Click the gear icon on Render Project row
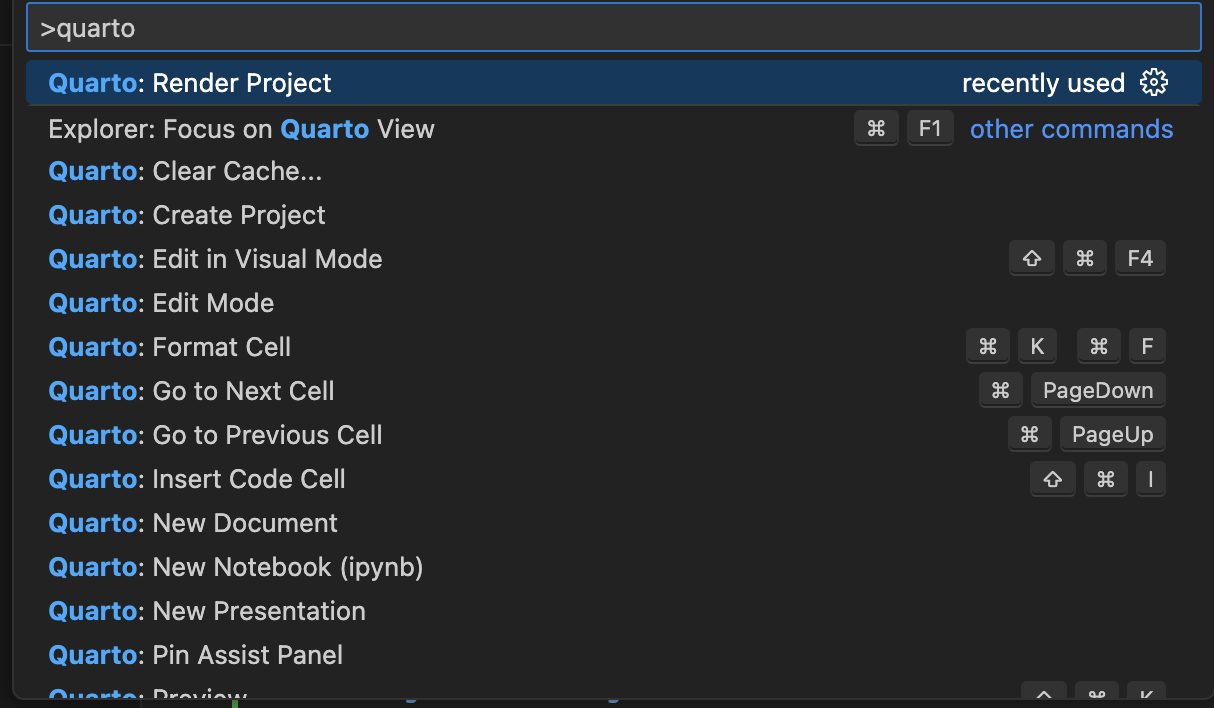 (1154, 83)
